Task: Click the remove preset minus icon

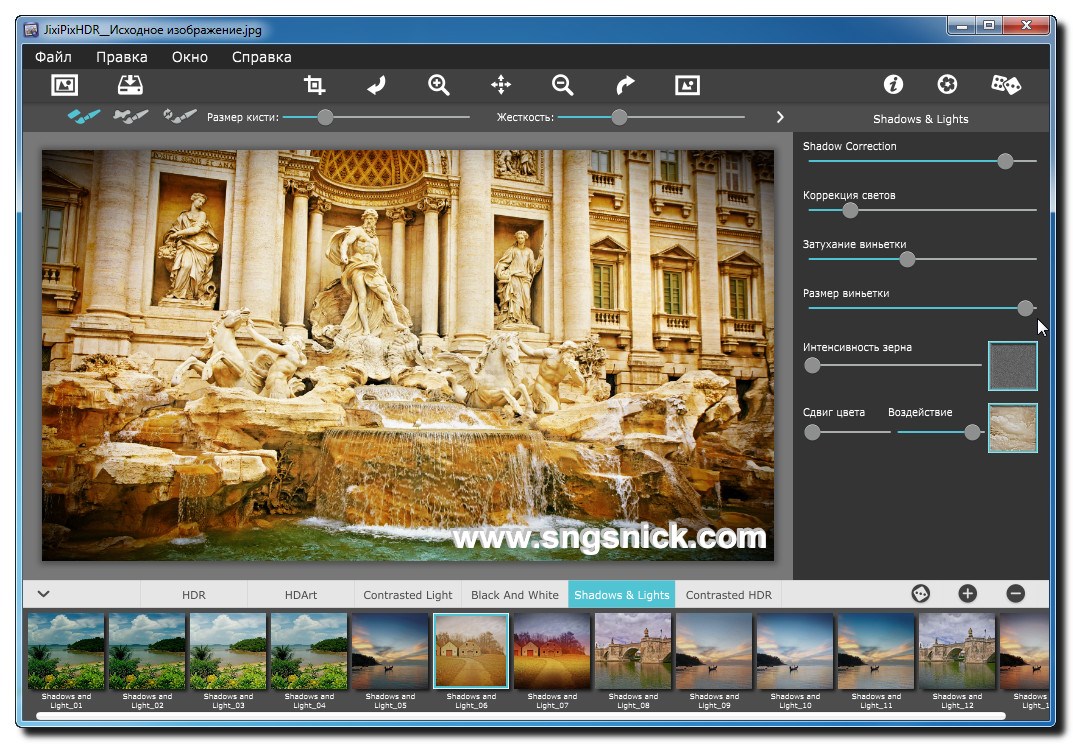Action: point(1016,593)
